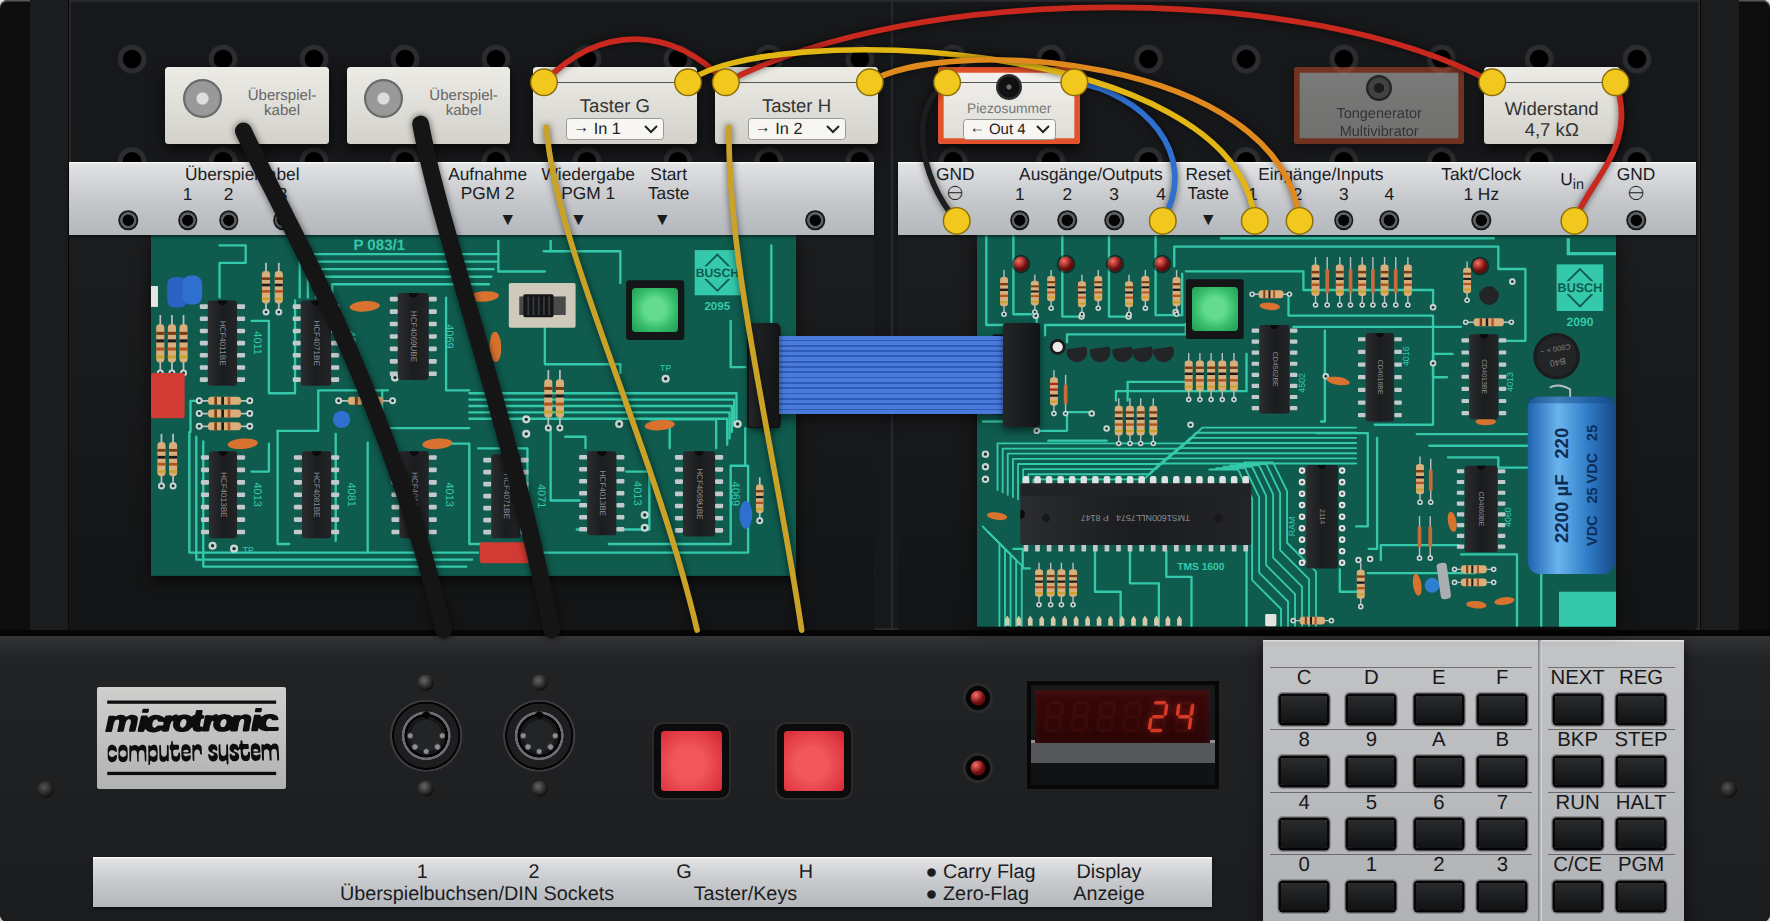Click keypad key 9
Viewport: 1770px width, 921px height.
pyautogui.click(x=1371, y=772)
